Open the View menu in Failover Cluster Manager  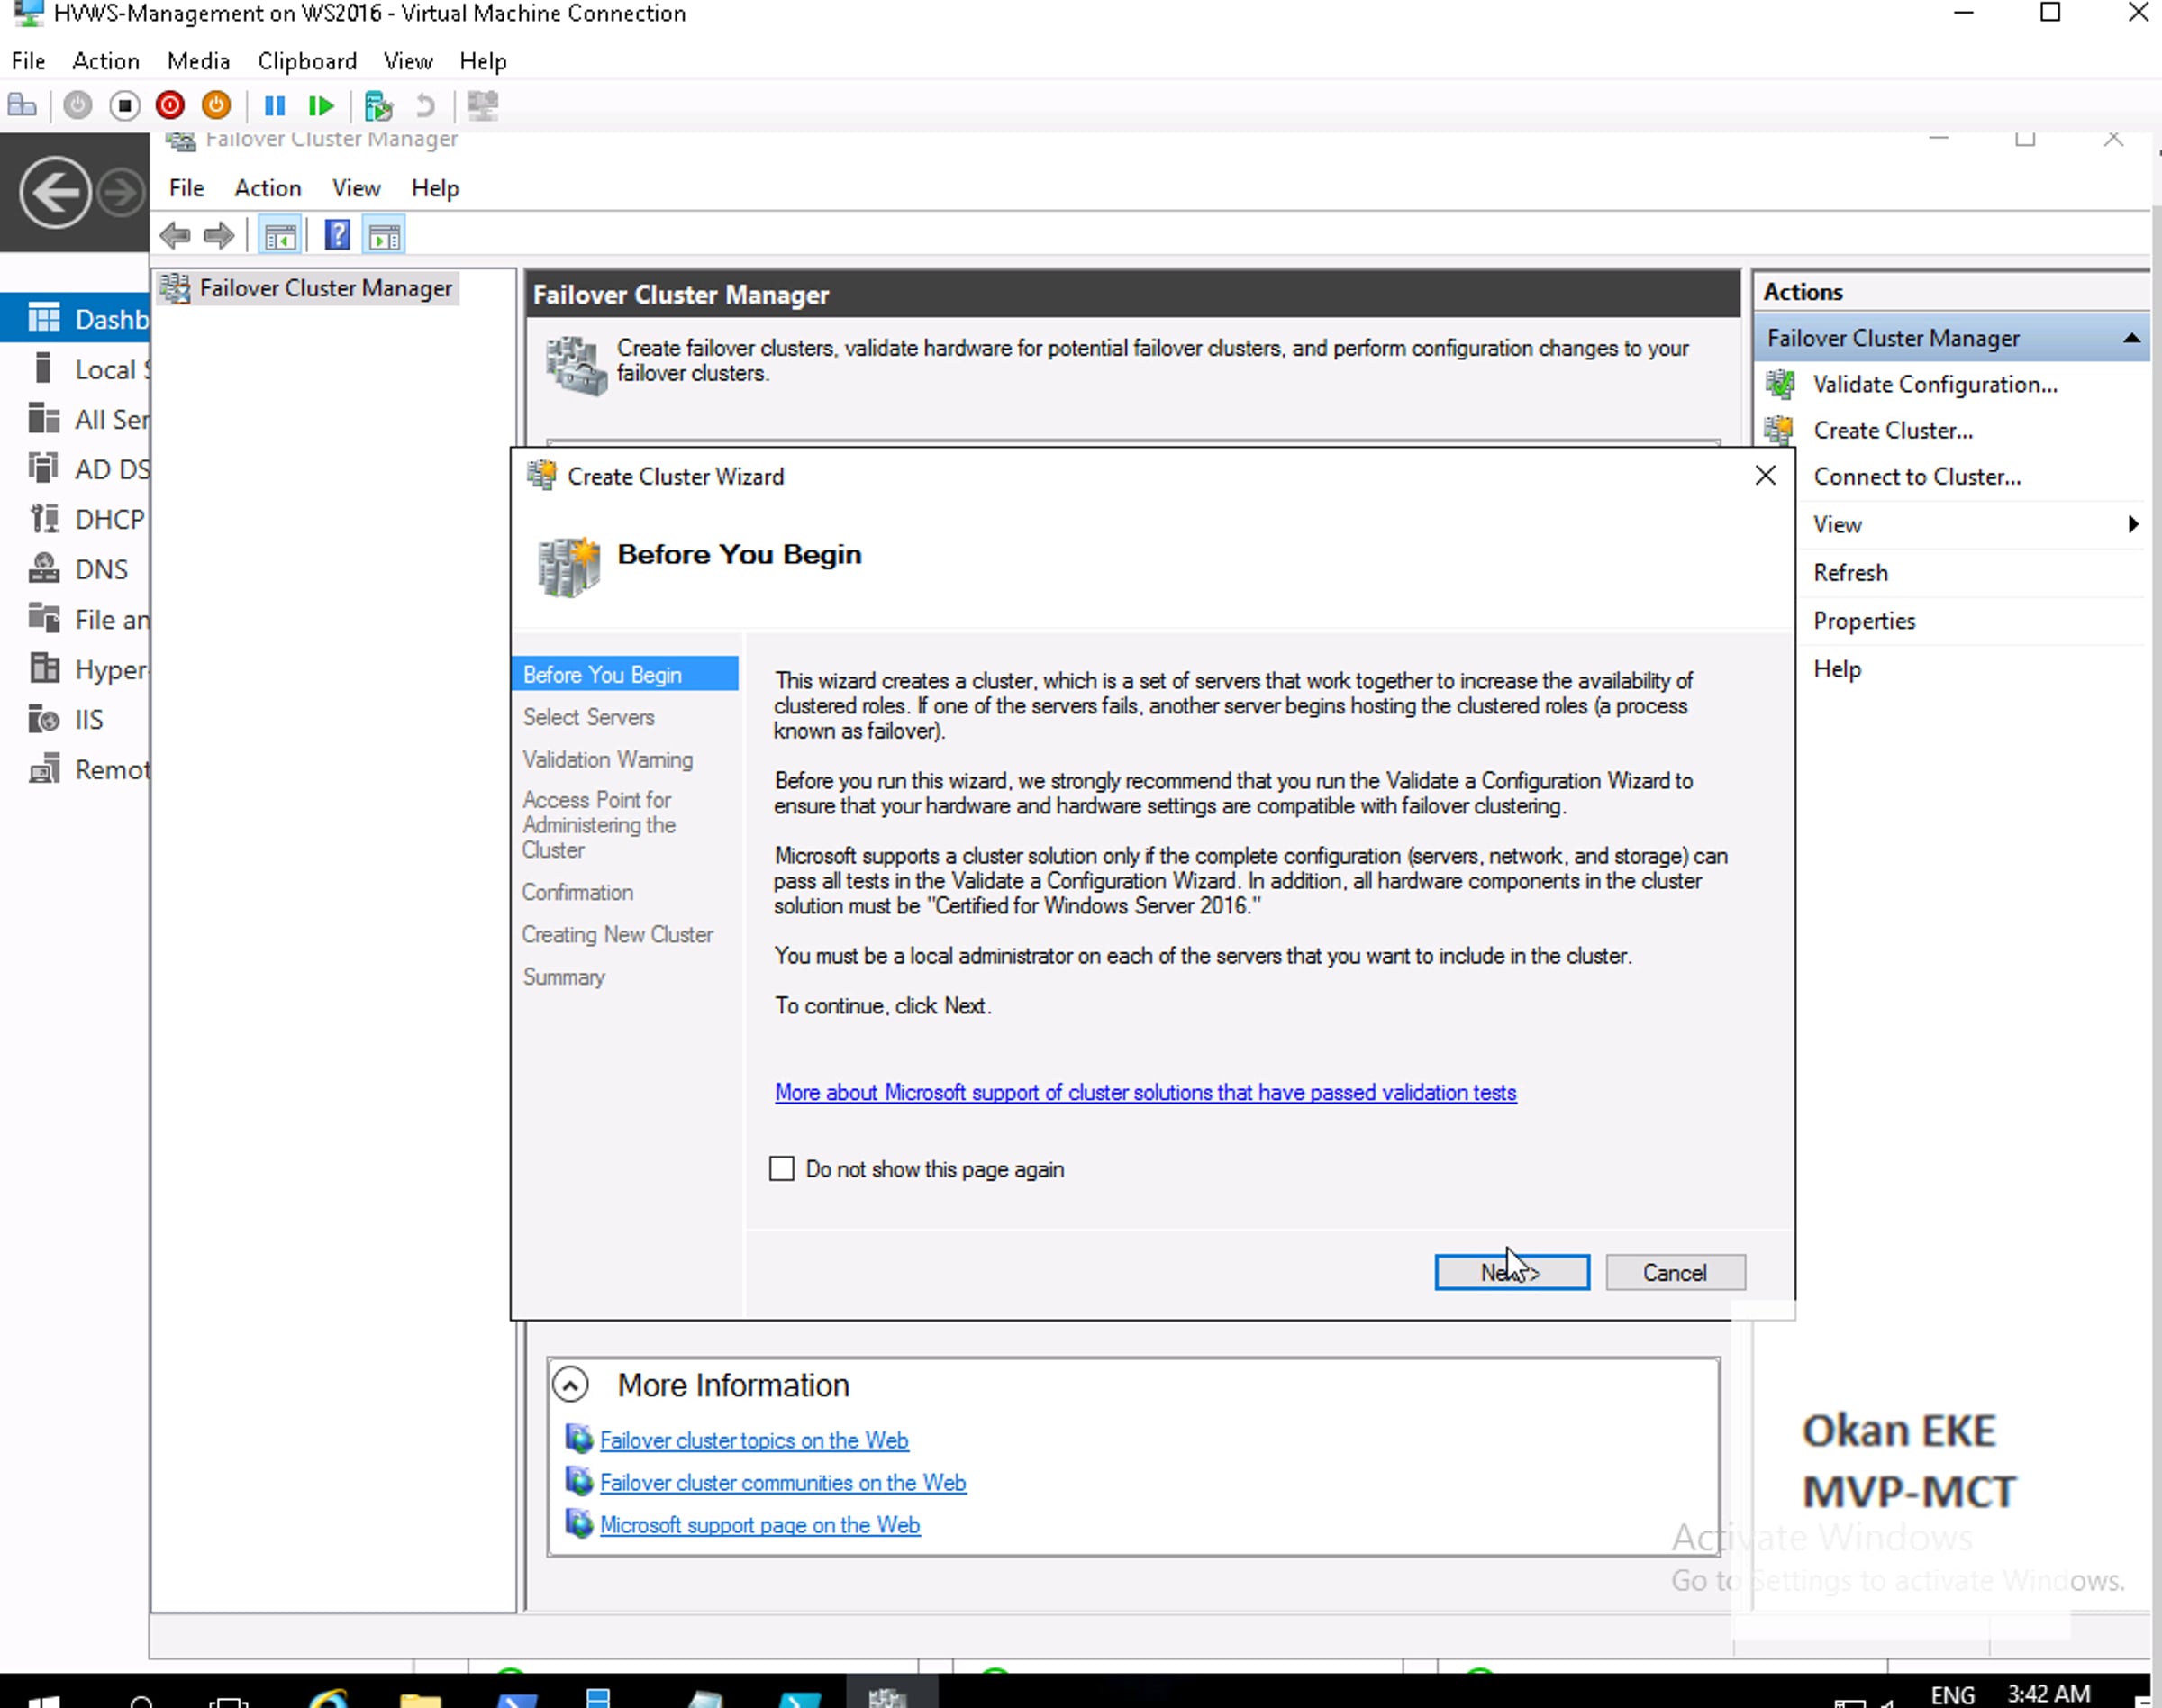coord(356,188)
